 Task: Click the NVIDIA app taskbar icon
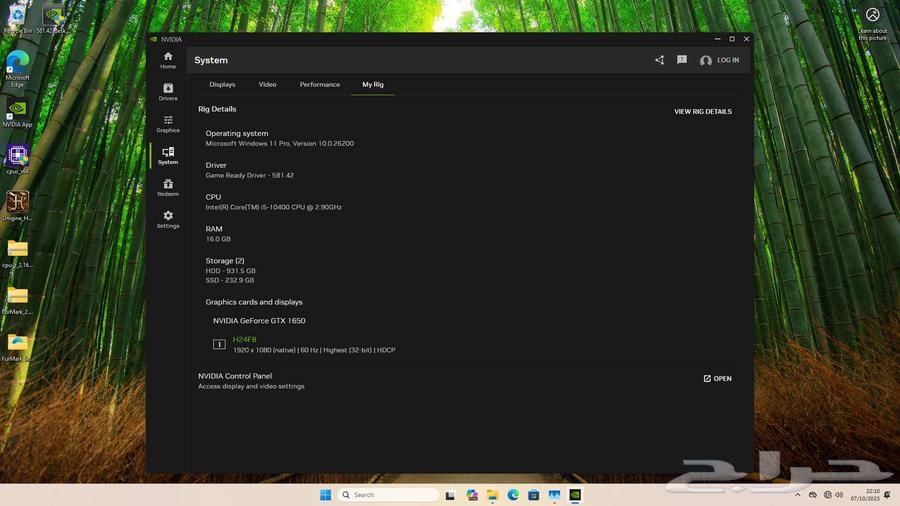[x=575, y=495]
